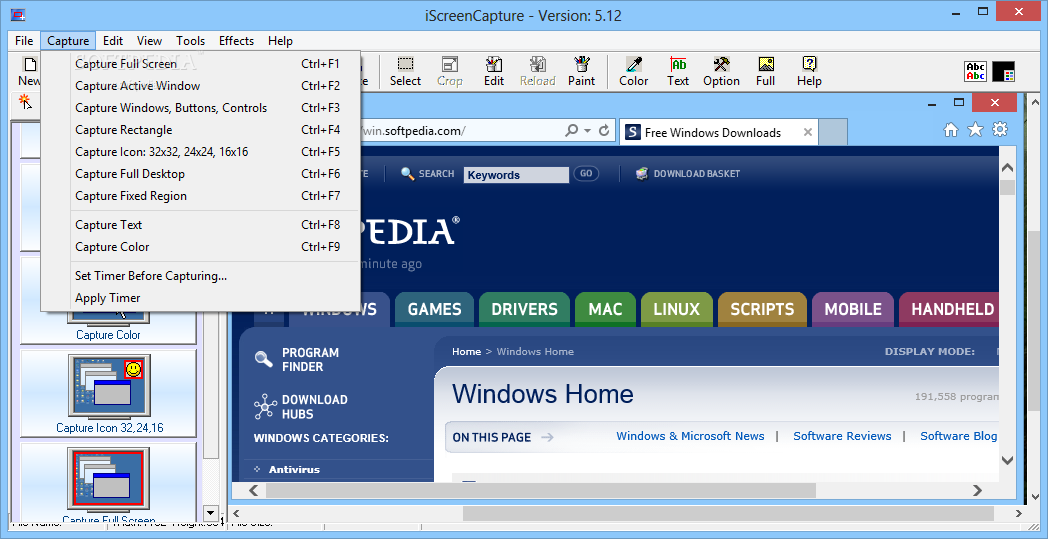The height and width of the screenshot is (539, 1048).
Task: Click iScreenCapture app icon in title bar
Action: tap(18, 14)
